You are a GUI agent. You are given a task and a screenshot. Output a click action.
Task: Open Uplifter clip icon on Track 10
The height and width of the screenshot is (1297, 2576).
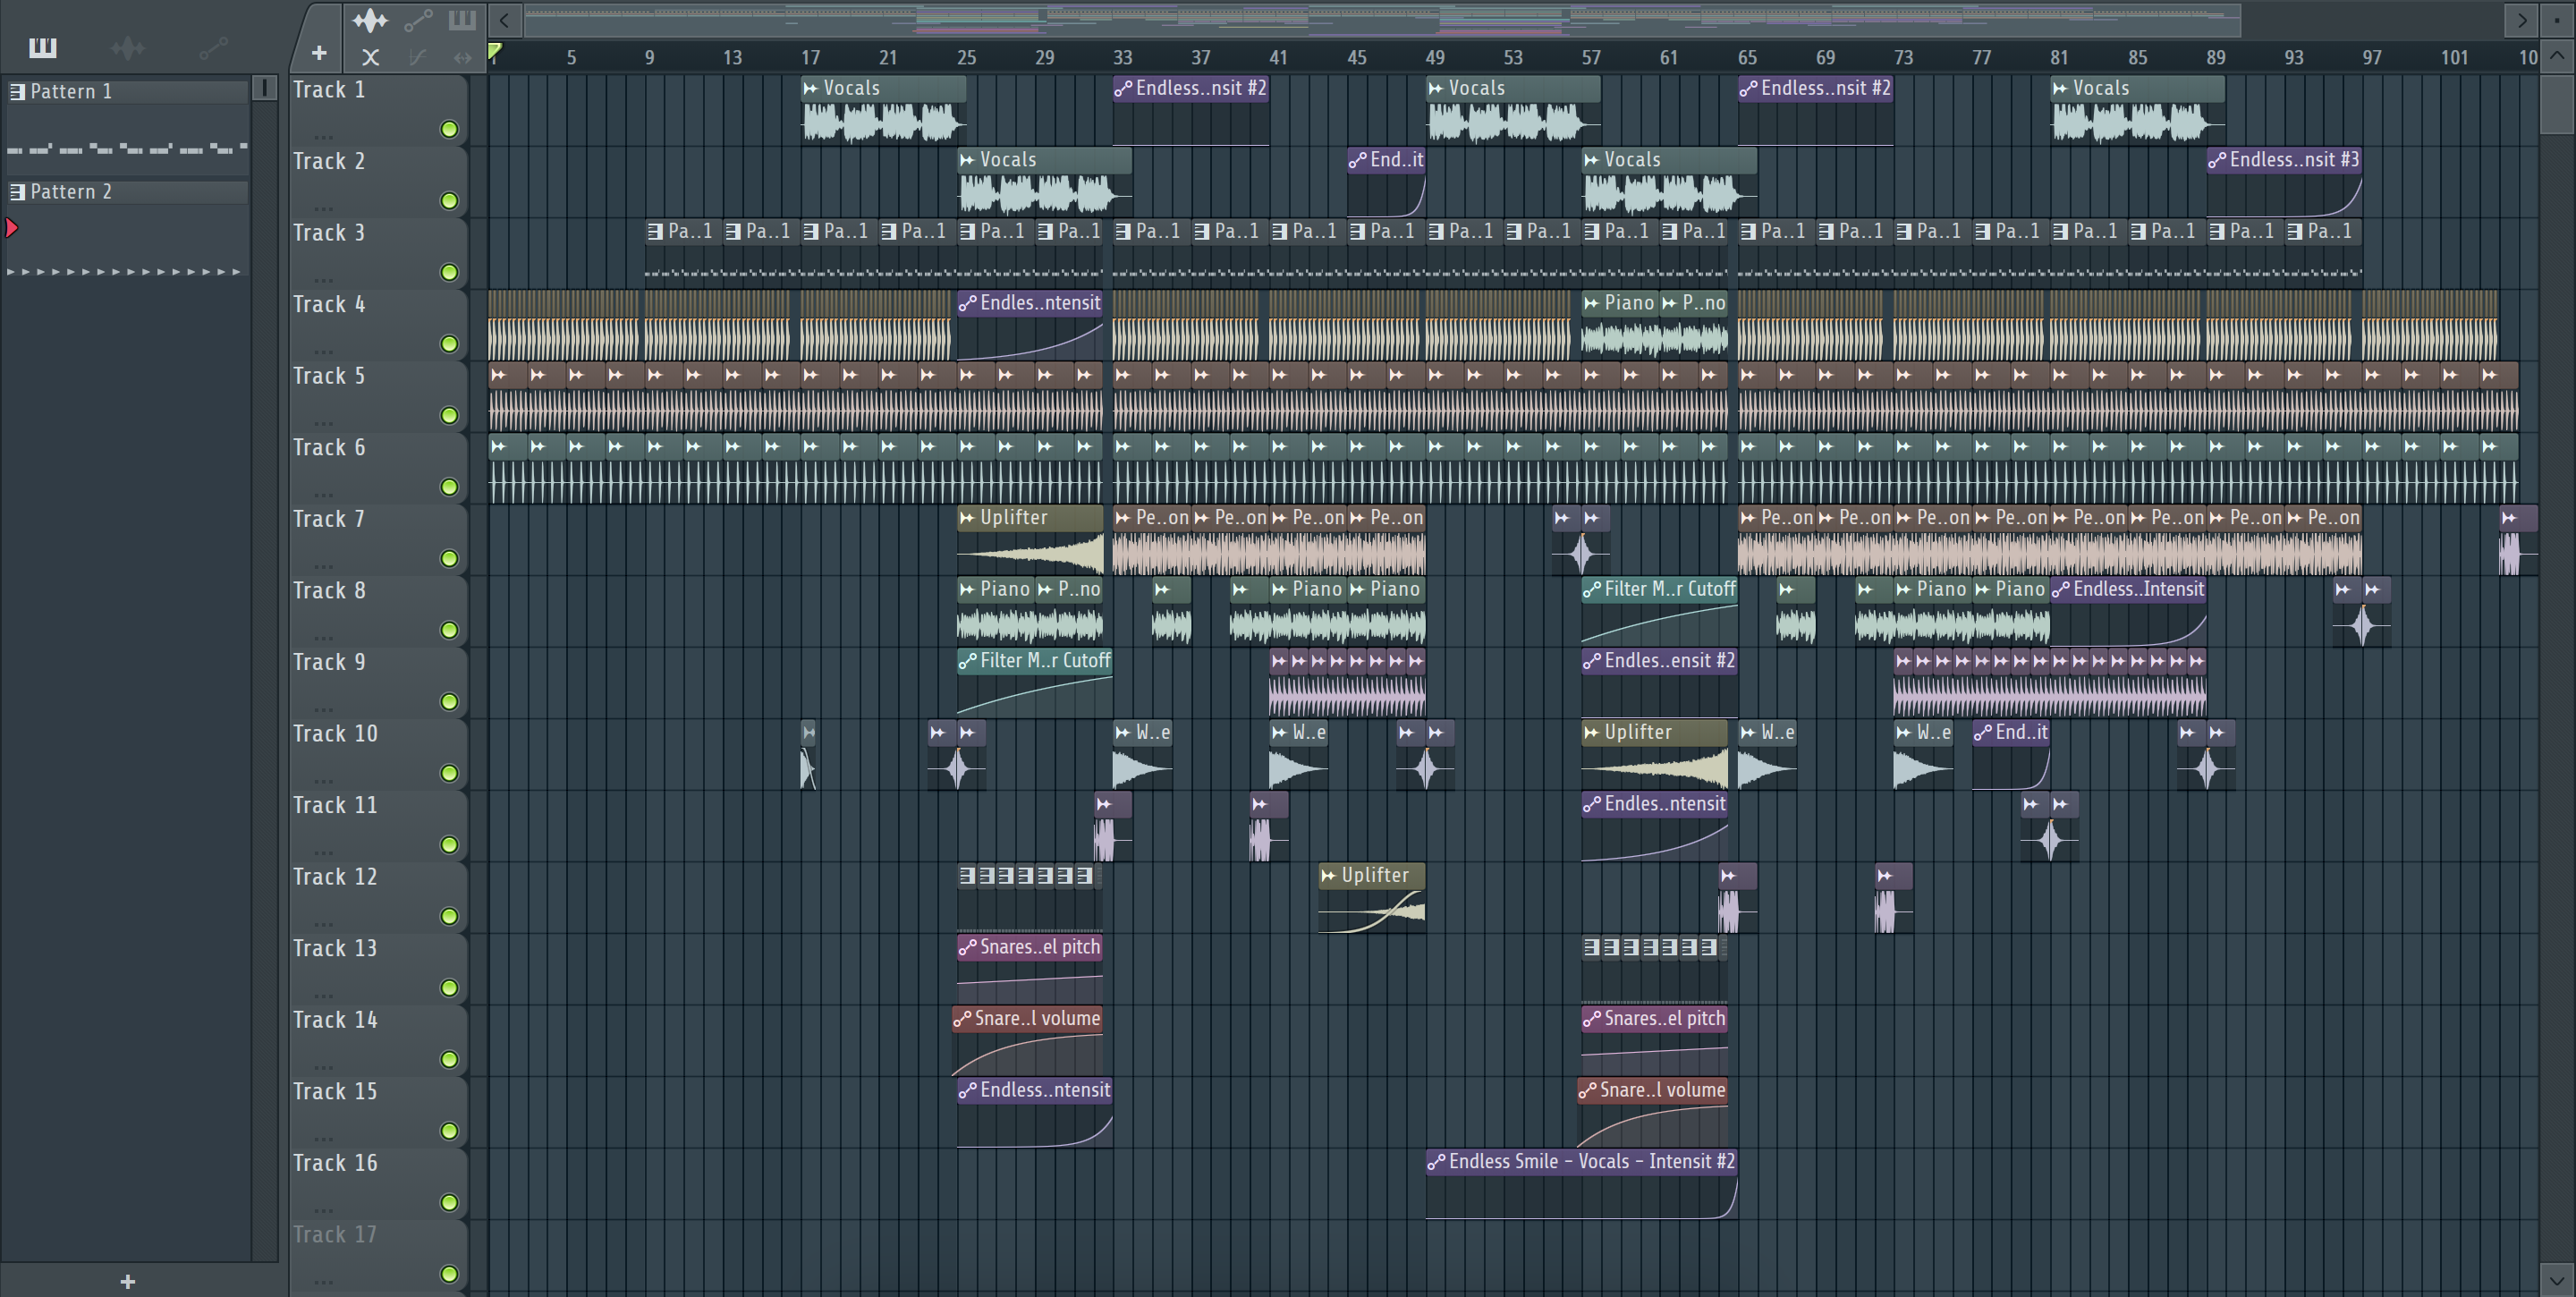pos(1592,733)
